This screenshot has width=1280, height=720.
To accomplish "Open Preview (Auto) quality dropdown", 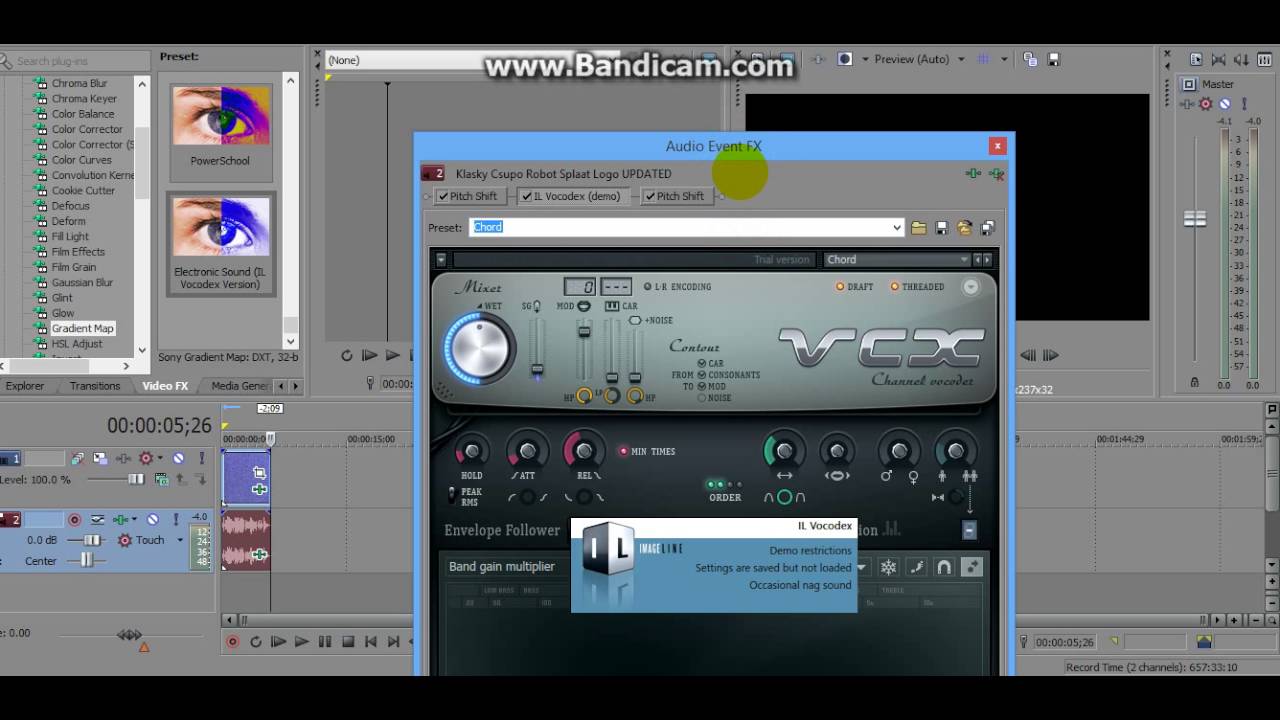I will tap(961, 60).
